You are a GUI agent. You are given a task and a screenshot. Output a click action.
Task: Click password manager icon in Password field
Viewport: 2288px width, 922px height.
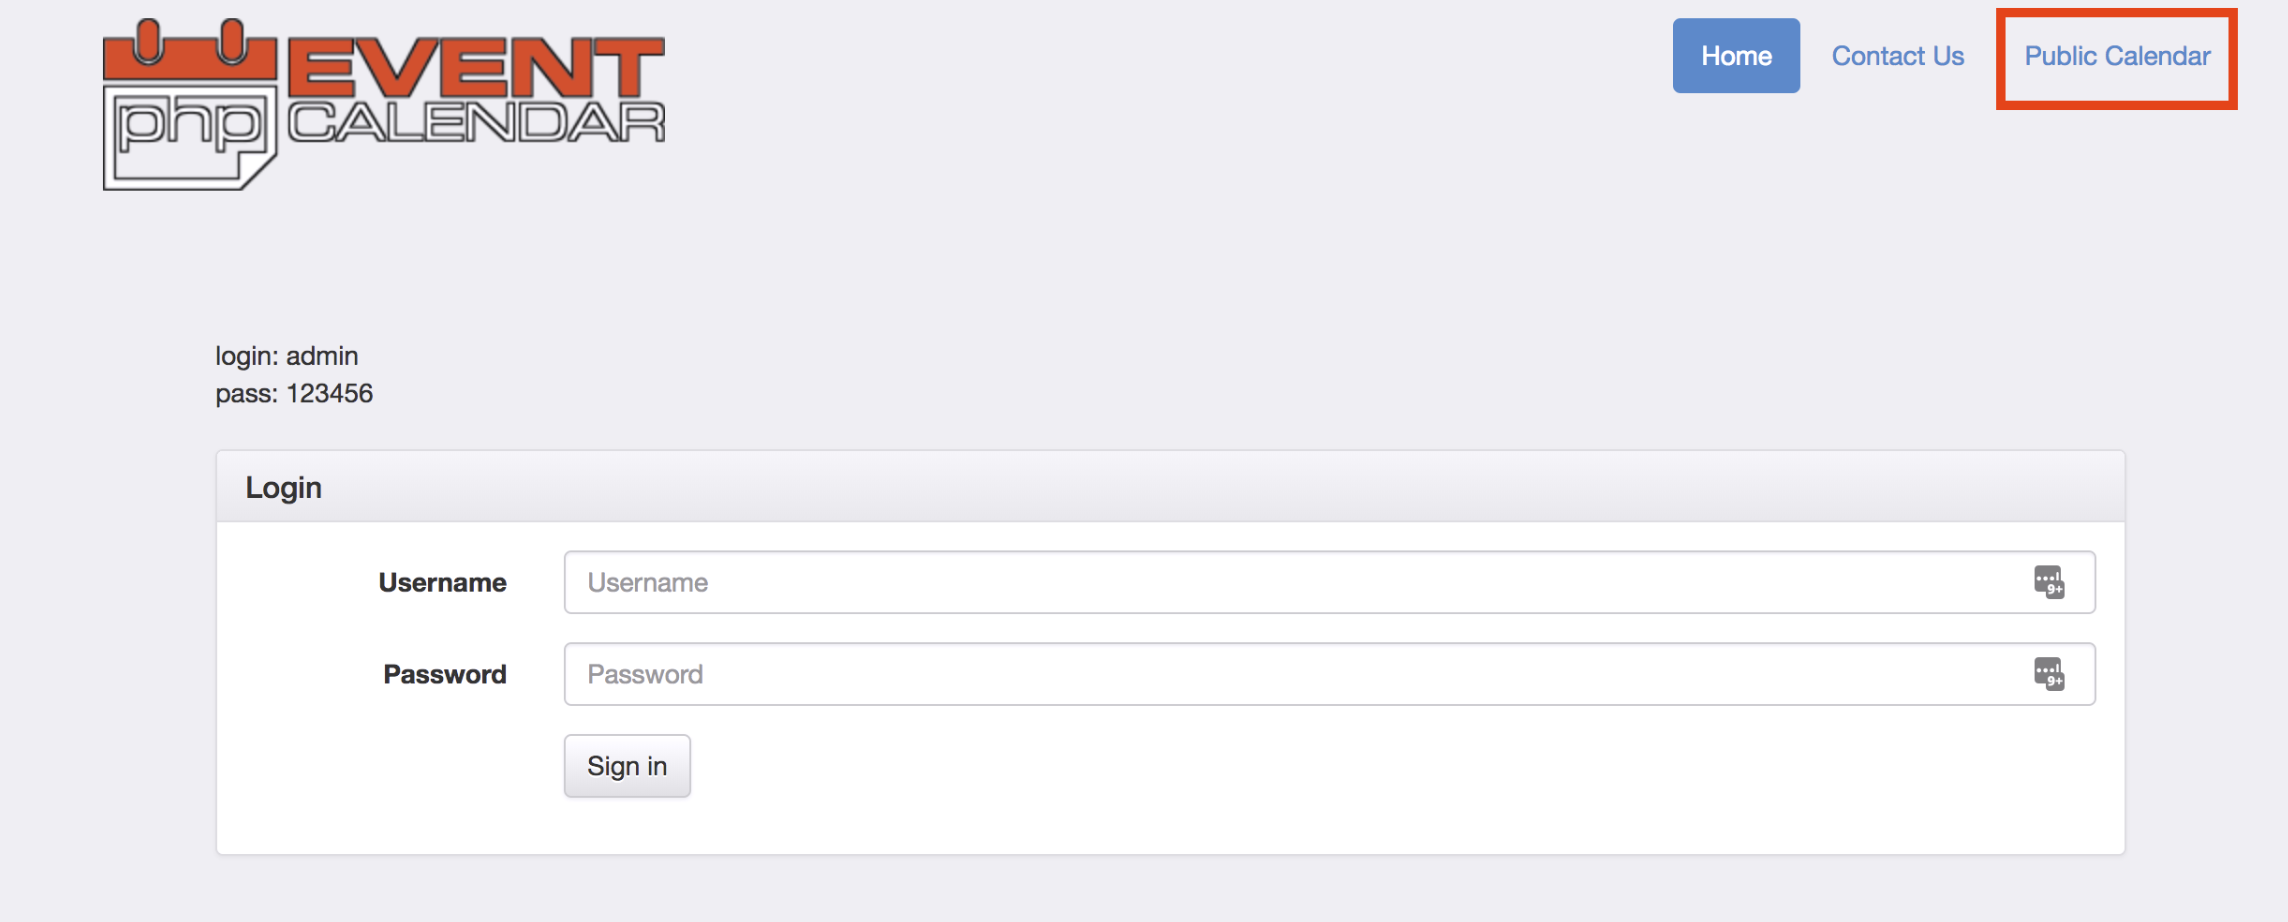click(x=2048, y=674)
